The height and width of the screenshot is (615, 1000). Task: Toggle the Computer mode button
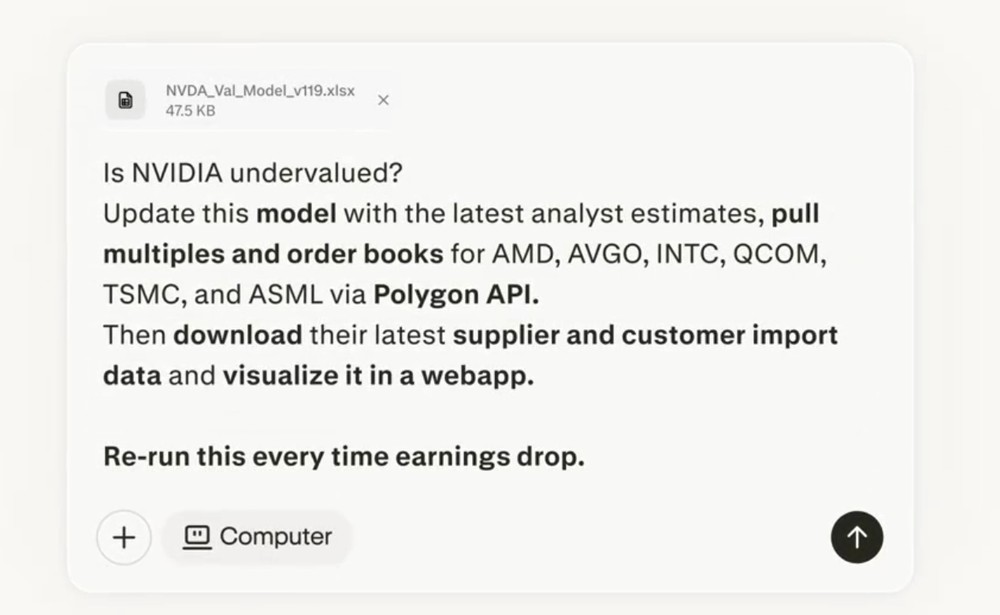click(x=258, y=537)
